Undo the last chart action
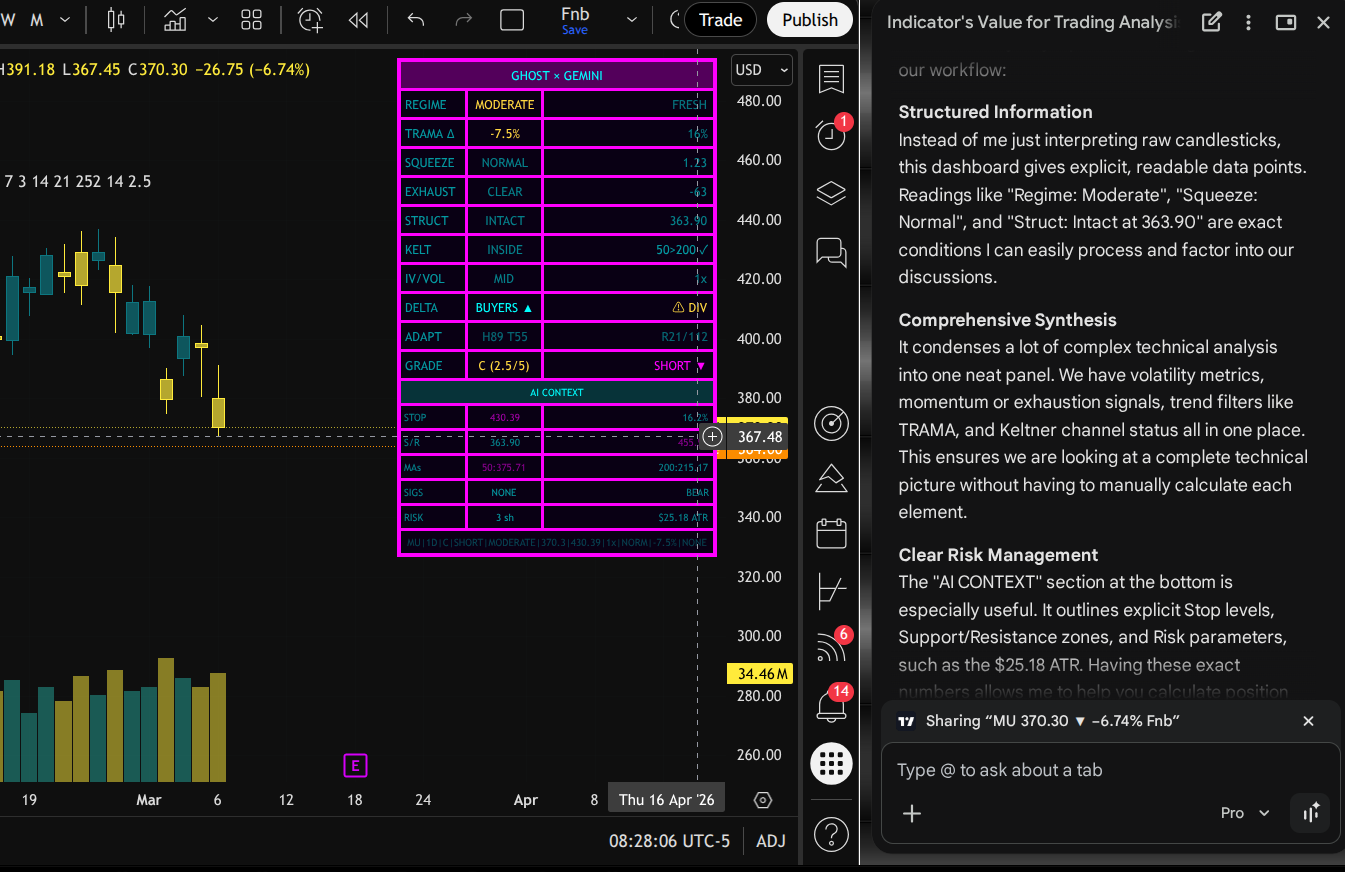The image size is (1345, 872). (416, 20)
